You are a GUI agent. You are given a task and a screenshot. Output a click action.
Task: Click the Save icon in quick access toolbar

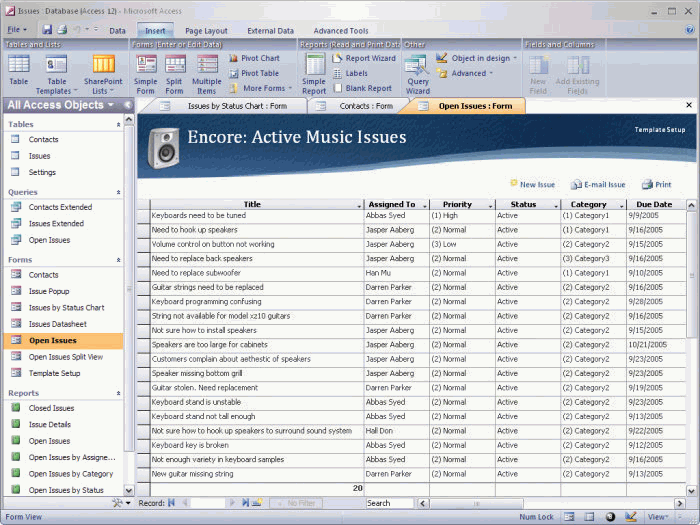[47, 30]
